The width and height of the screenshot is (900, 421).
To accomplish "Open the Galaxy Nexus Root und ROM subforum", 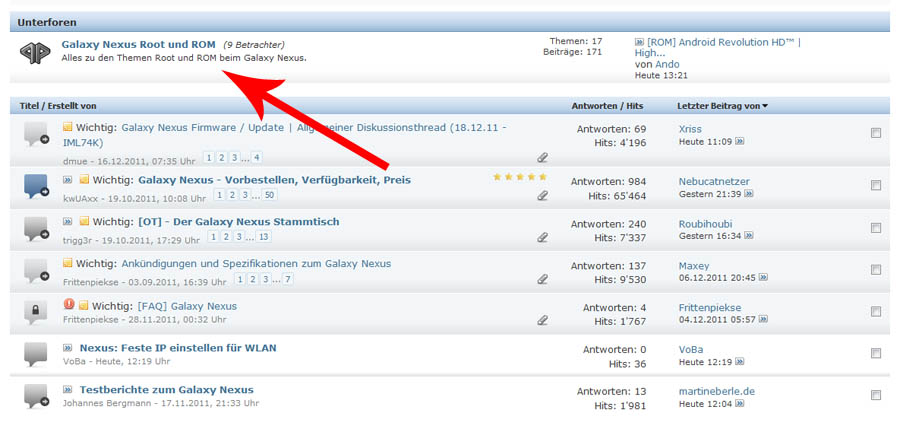I will [x=138, y=44].
